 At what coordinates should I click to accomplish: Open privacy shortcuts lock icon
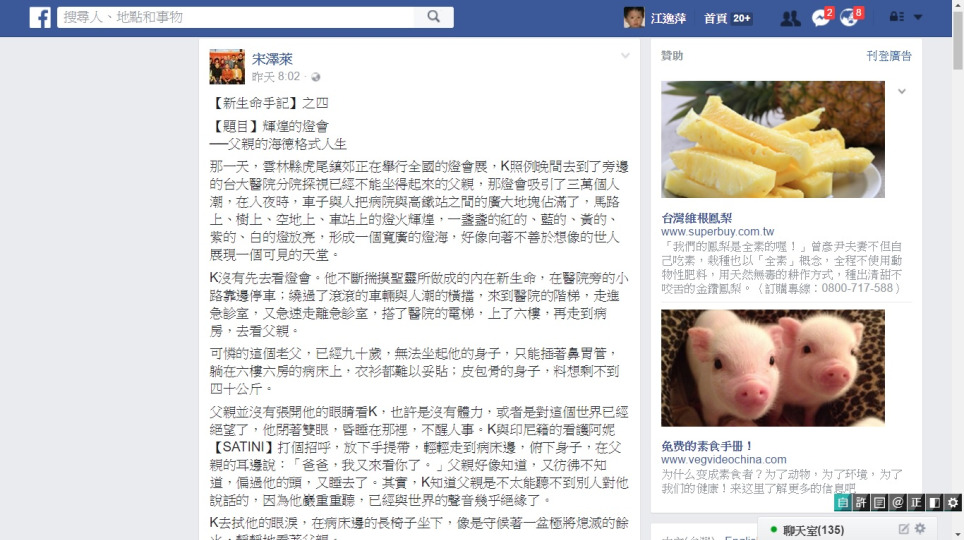[x=896, y=17]
